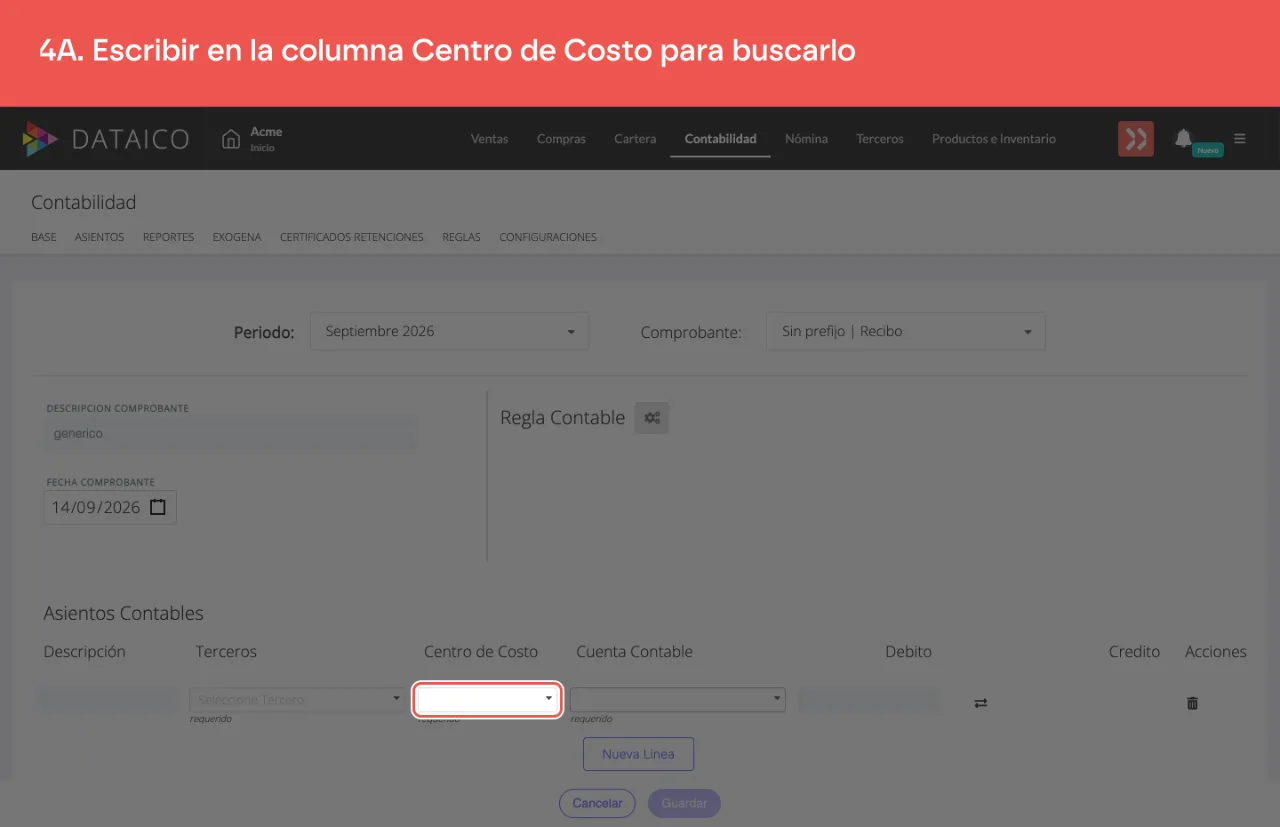Delete the line with trash icon
This screenshot has height=827, width=1280.
(1192, 703)
